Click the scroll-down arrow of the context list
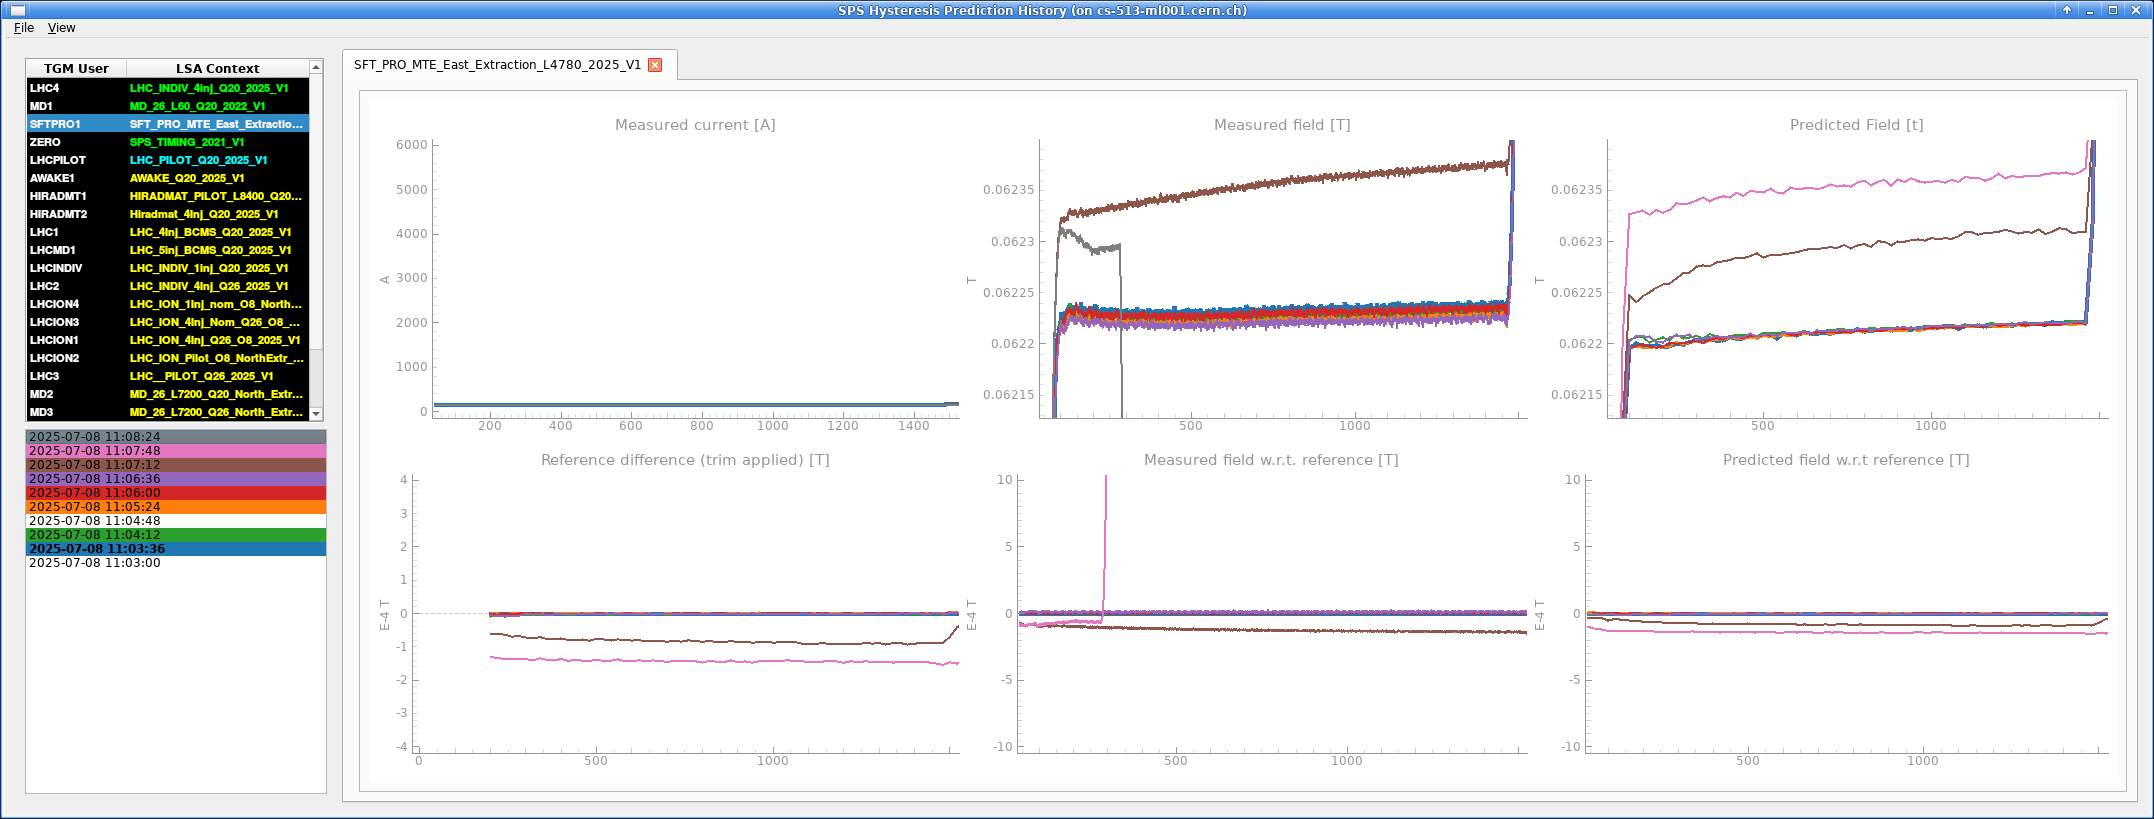 click(x=316, y=413)
